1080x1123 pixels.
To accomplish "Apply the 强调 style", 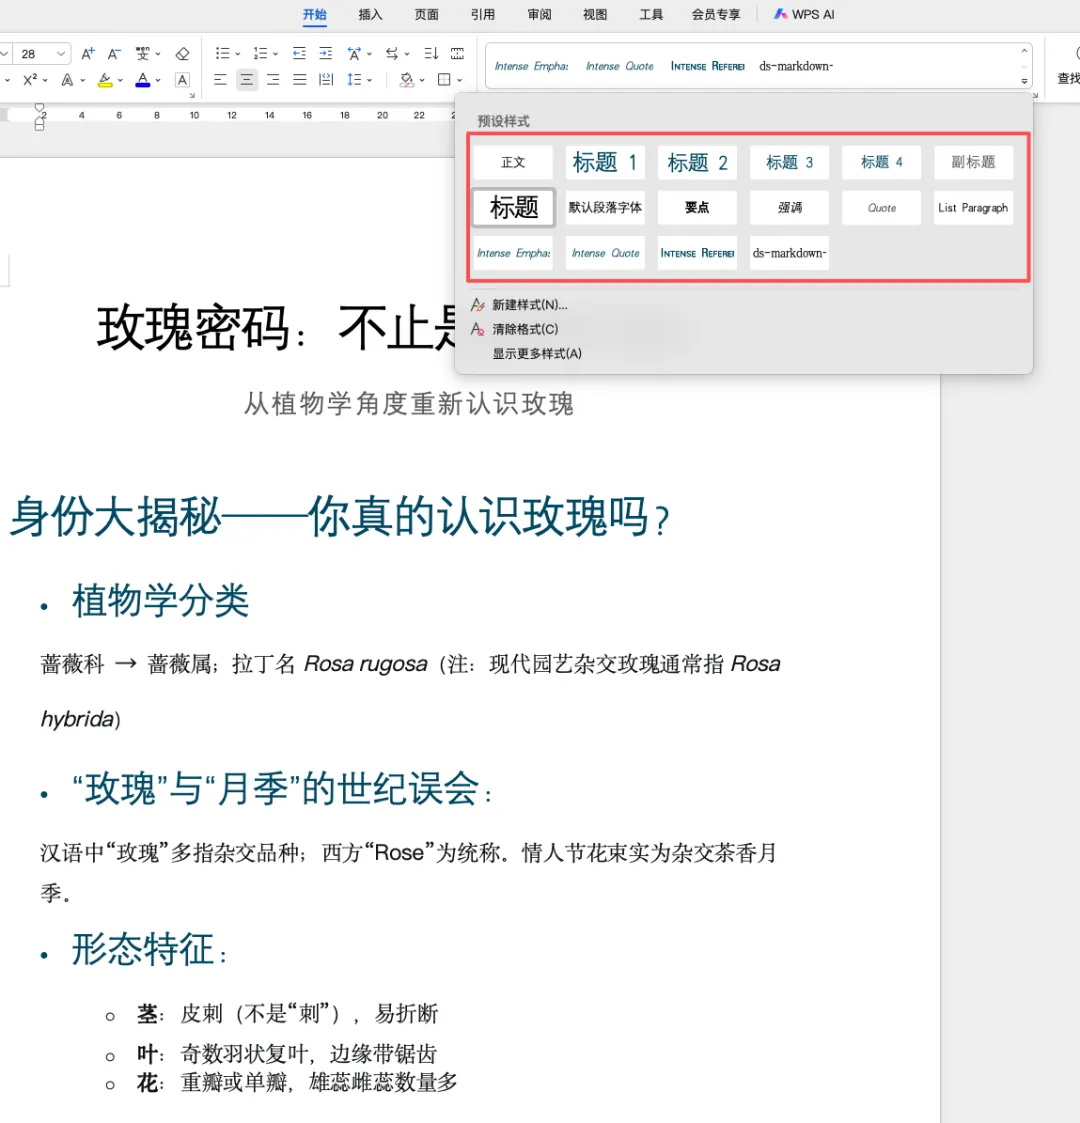I will pyautogui.click(x=789, y=208).
